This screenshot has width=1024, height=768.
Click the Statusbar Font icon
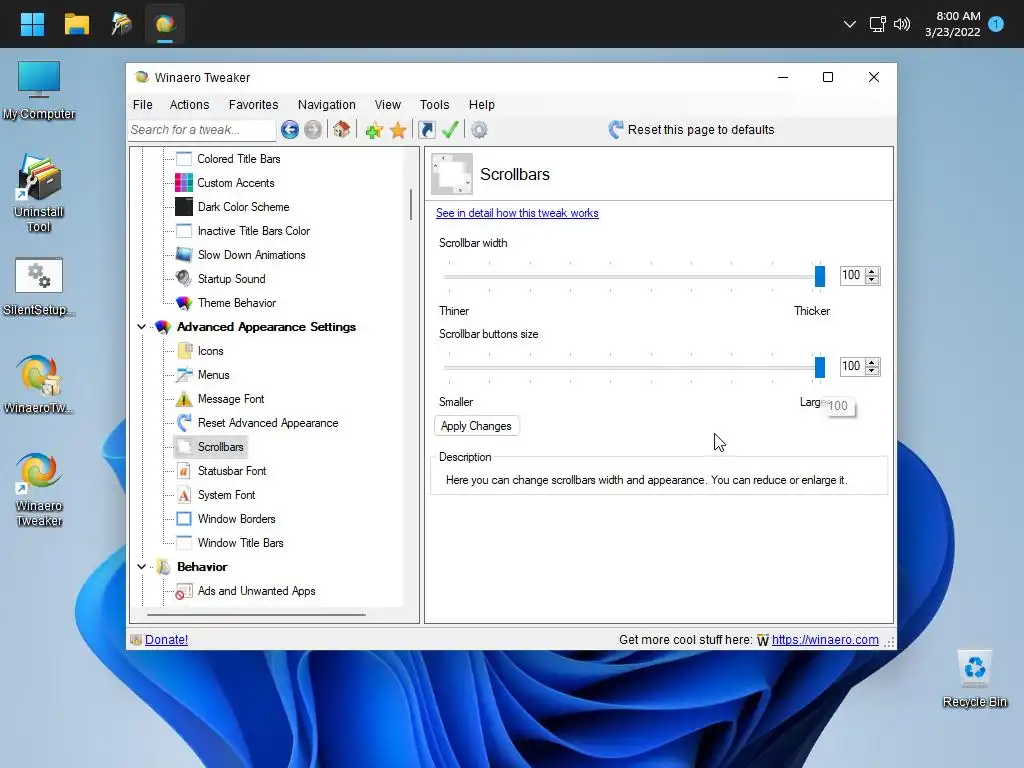[184, 471]
